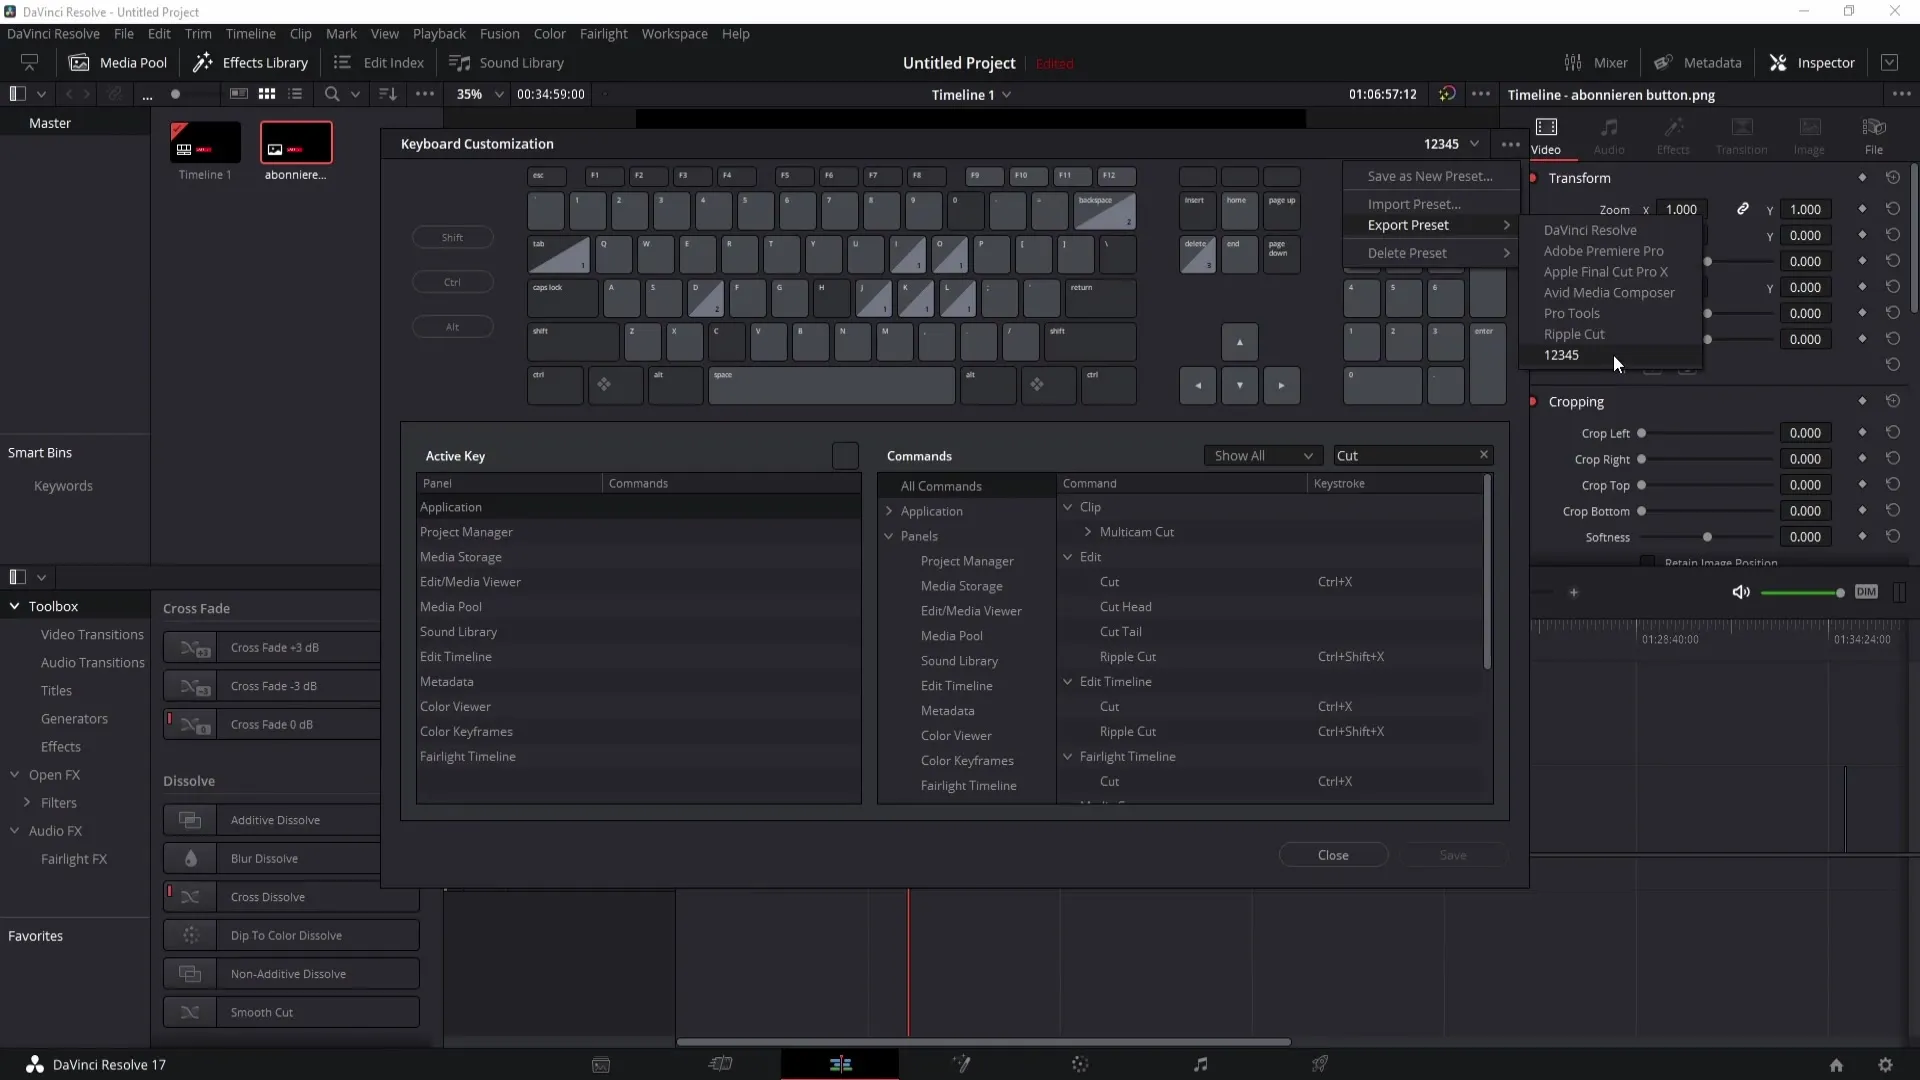Click the media pool search icon
Screen dimensions: 1920x1080
[332, 94]
